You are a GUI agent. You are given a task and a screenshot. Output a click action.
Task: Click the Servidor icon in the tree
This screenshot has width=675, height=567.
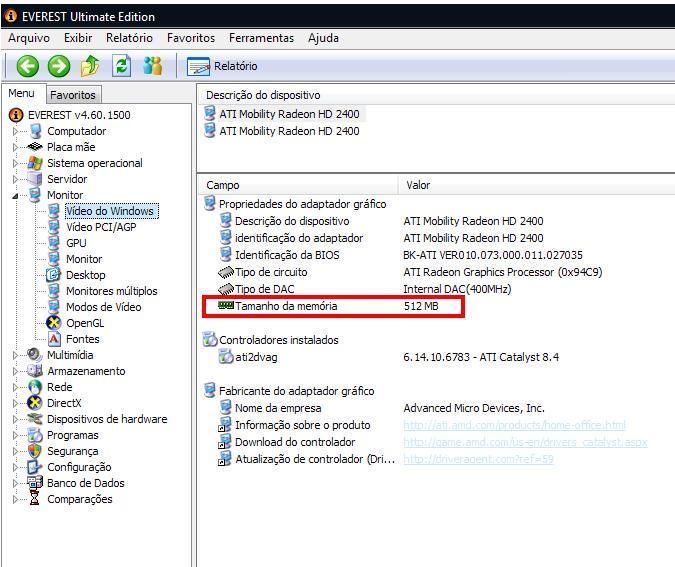point(35,179)
